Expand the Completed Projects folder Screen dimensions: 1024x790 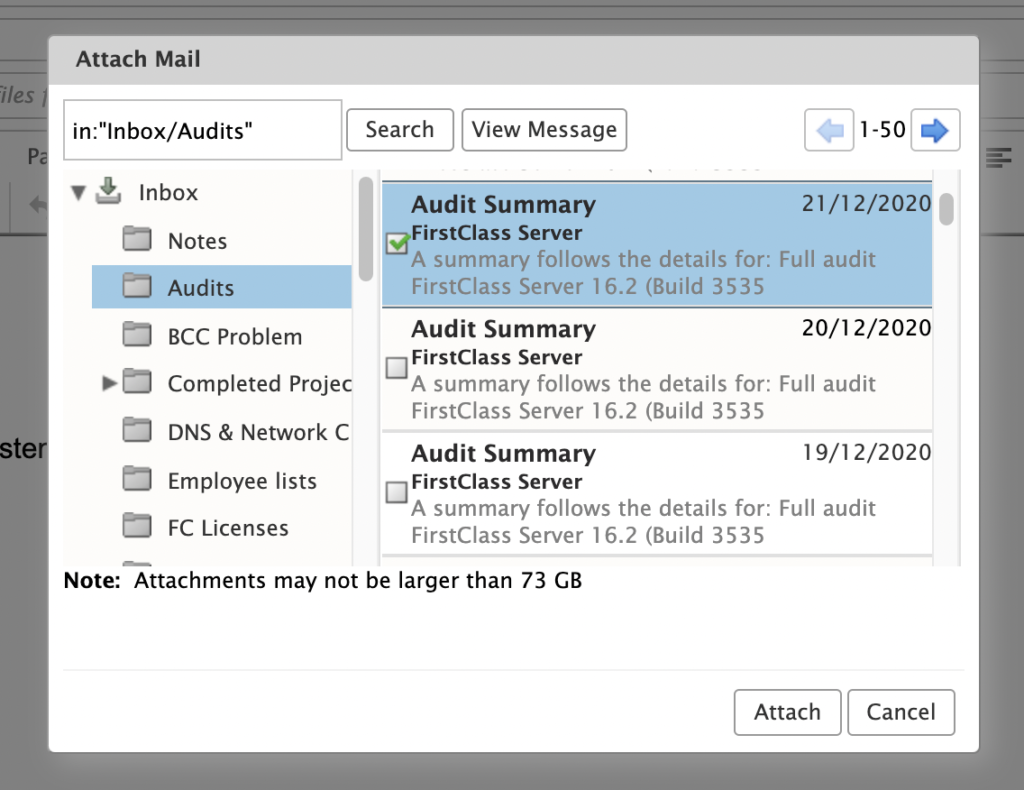pos(109,383)
